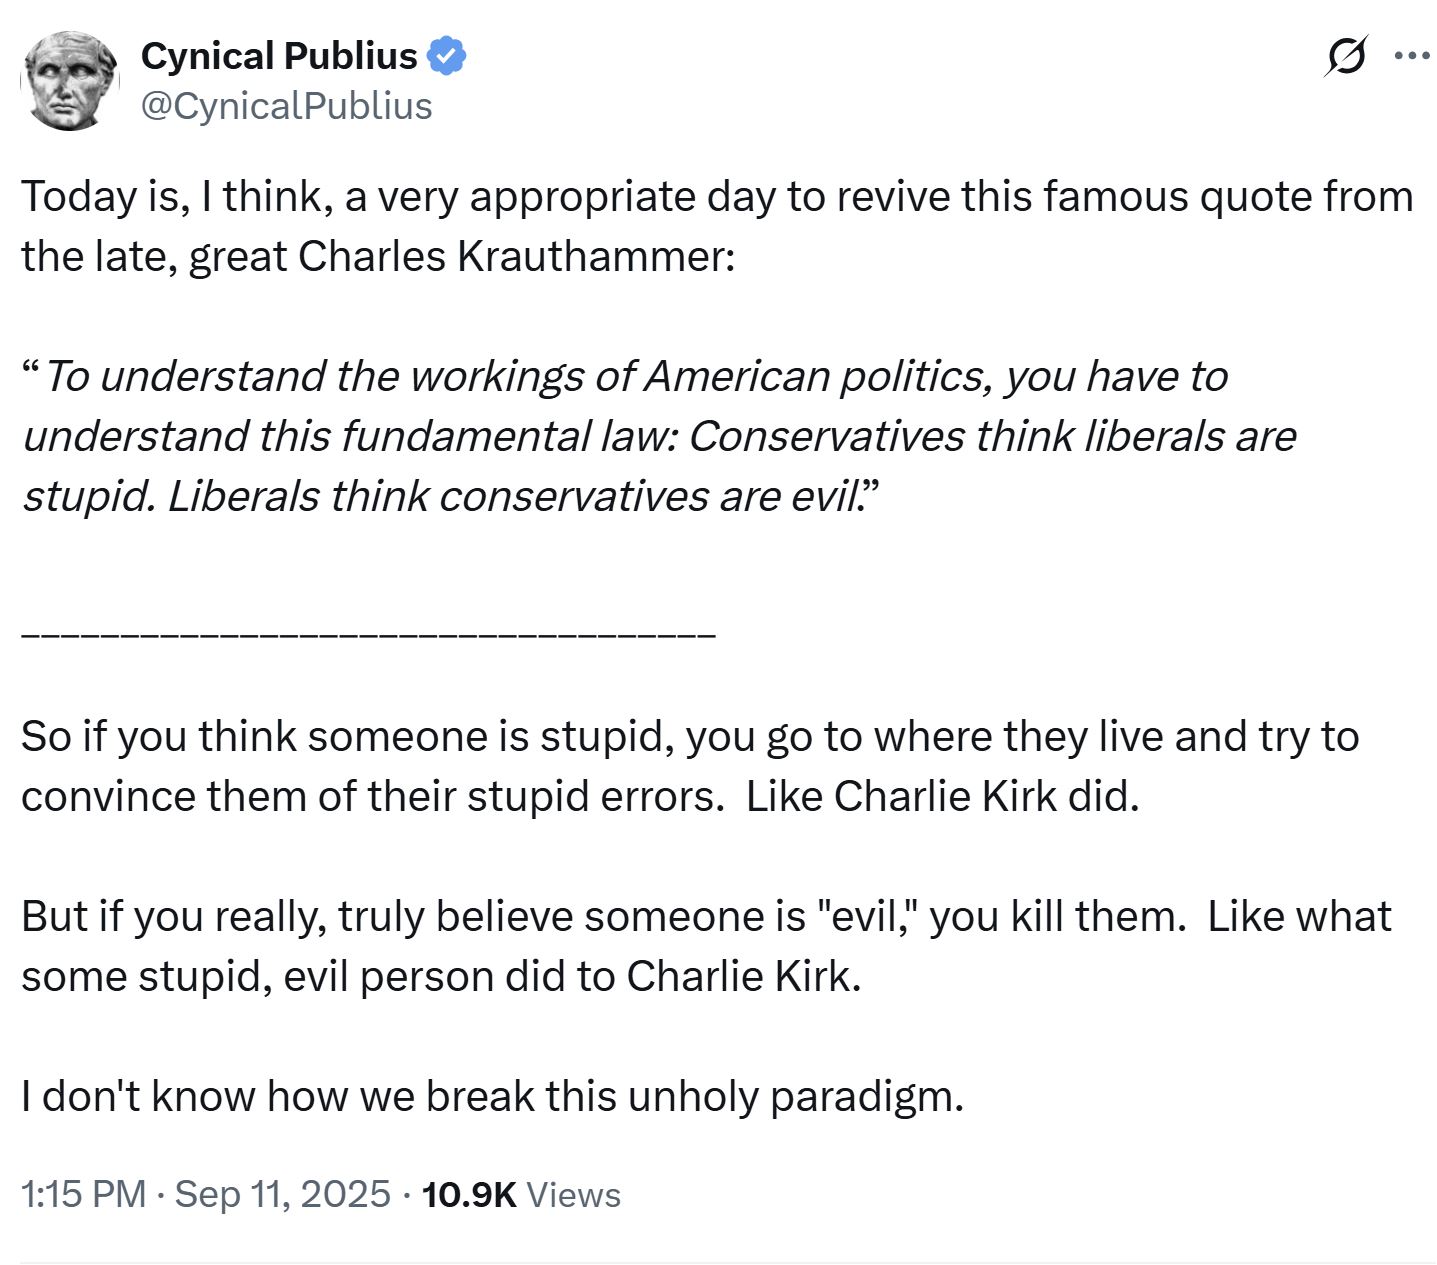The width and height of the screenshot is (1437, 1265).
Task: Click the text "evil person did to Charlie Kirk"
Action: coord(570,977)
